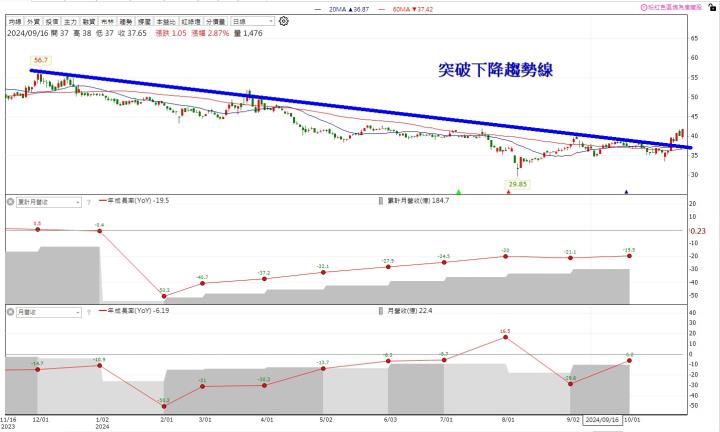Open the 日線 period dropdown

(253, 22)
